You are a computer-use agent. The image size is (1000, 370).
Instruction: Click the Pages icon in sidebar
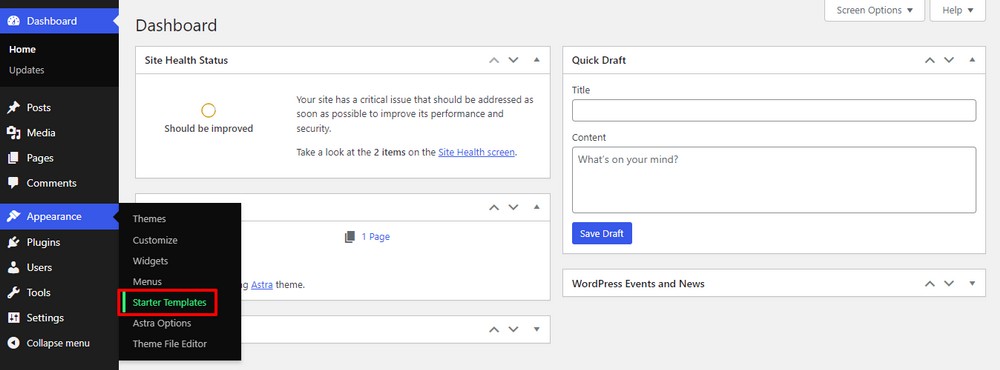click(x=13, y=158)
